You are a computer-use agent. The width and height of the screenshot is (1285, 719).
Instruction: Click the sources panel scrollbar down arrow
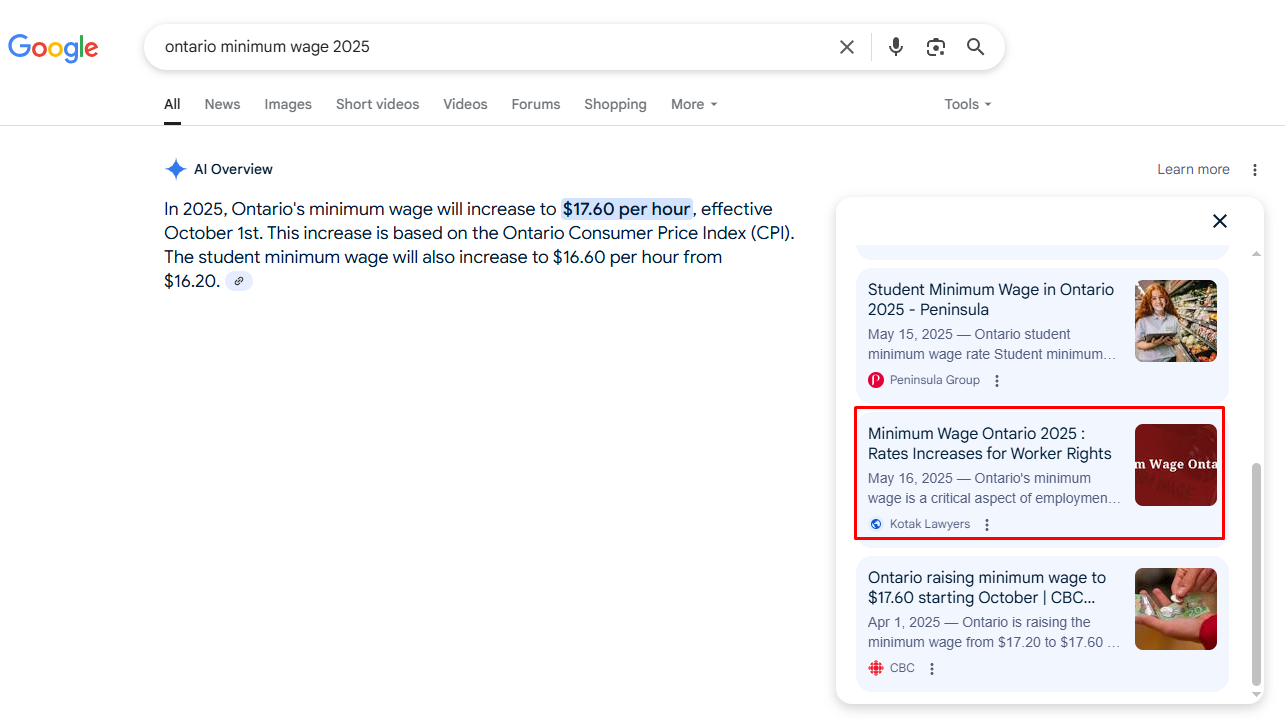pos(1257,694)
